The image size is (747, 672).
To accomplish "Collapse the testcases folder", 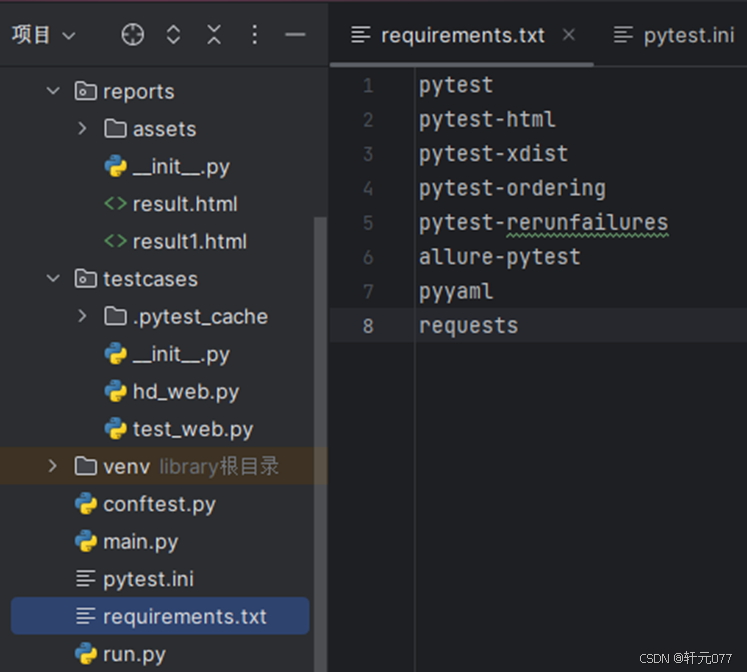I will point(53,278).
